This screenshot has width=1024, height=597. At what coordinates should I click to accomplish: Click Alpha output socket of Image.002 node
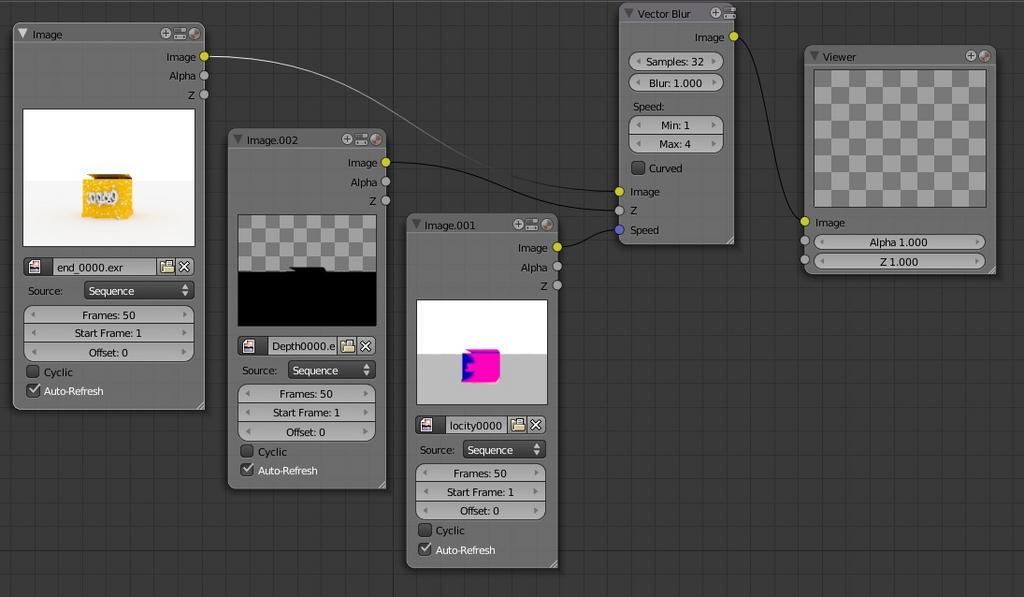(x=386, y=182)
